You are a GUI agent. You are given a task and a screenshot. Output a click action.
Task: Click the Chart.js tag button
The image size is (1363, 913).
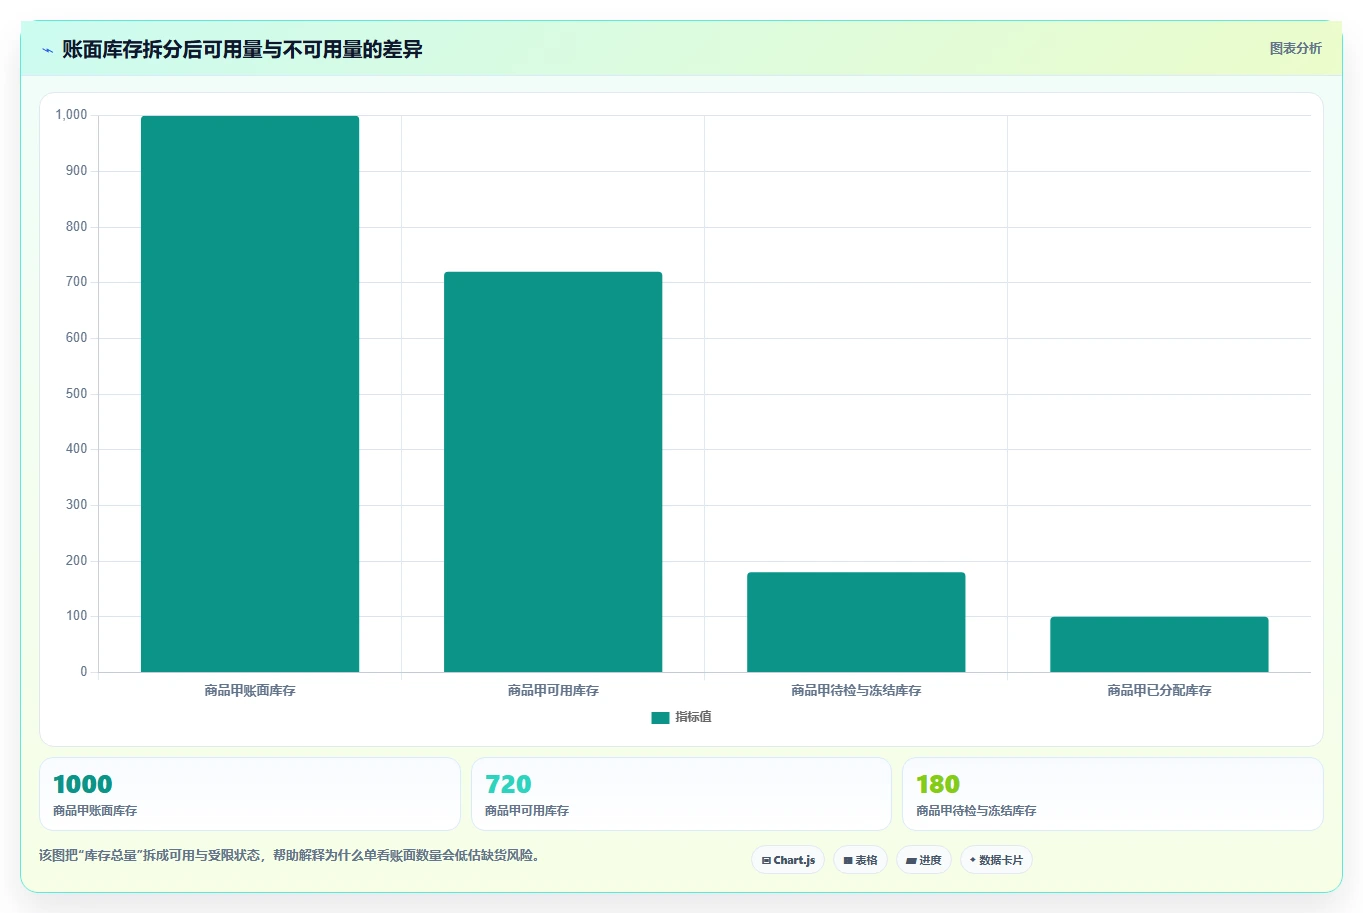coord(788,860)
